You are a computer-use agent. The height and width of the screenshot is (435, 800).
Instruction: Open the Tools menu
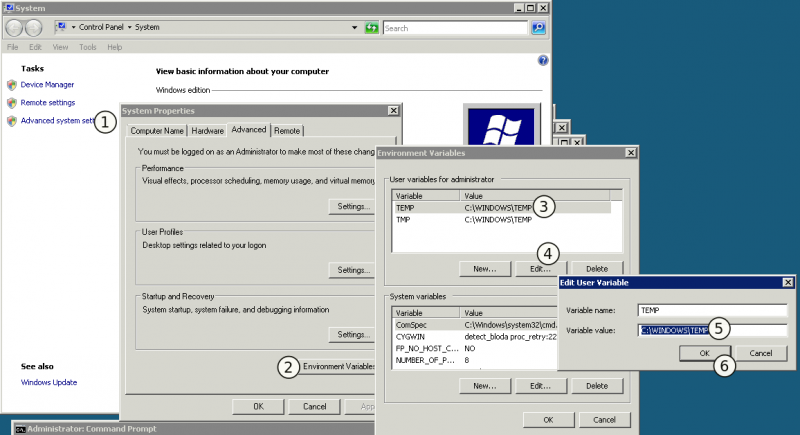88,47
